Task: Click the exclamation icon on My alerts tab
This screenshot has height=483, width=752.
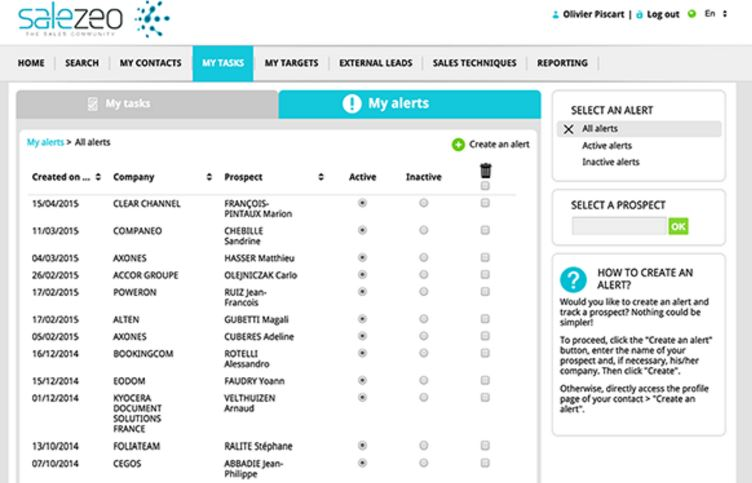Action: [352, 103]
